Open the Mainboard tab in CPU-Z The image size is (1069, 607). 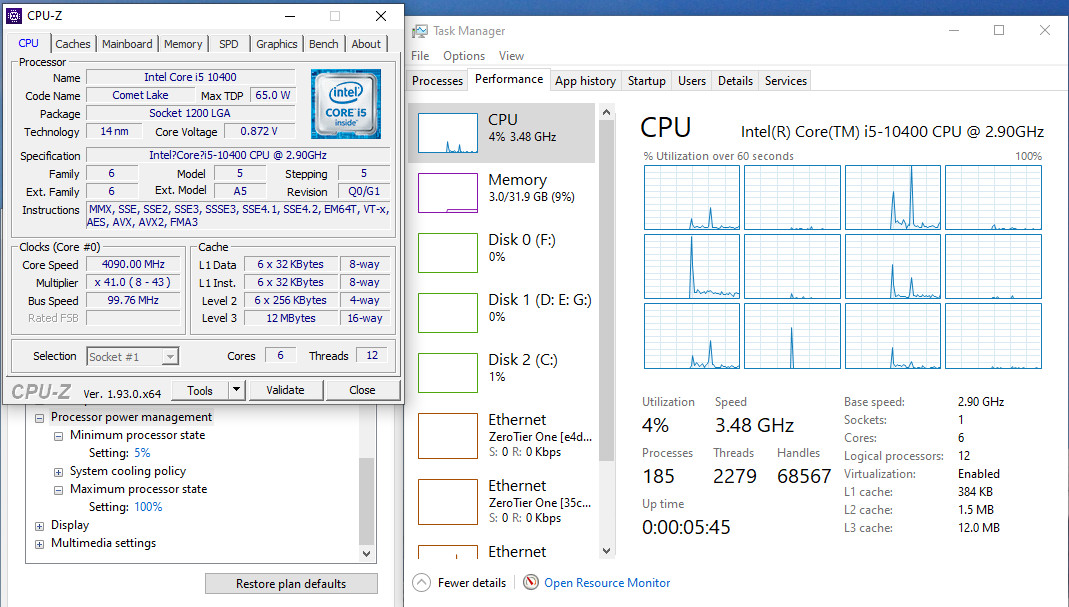pos(127,44)
